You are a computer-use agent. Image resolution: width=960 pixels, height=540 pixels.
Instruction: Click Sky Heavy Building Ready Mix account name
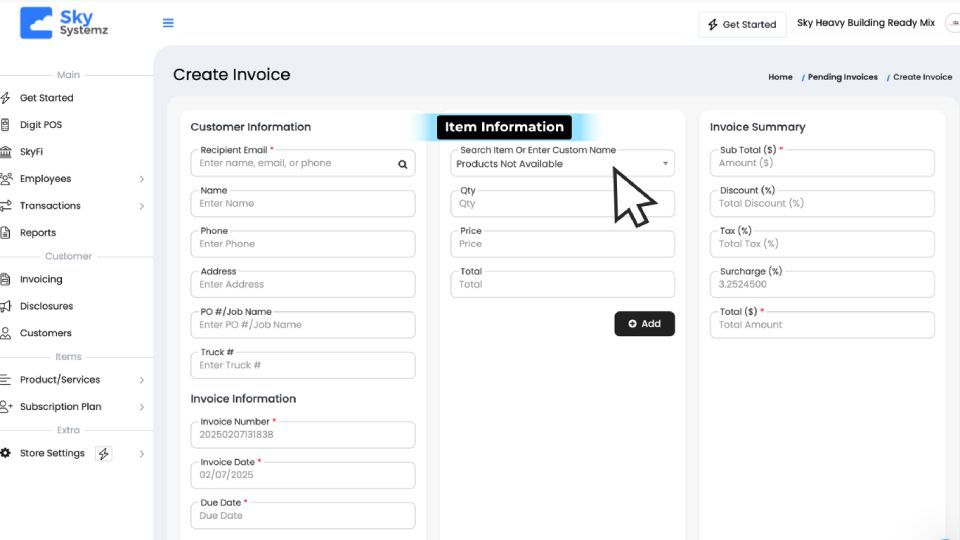point(866,23)
